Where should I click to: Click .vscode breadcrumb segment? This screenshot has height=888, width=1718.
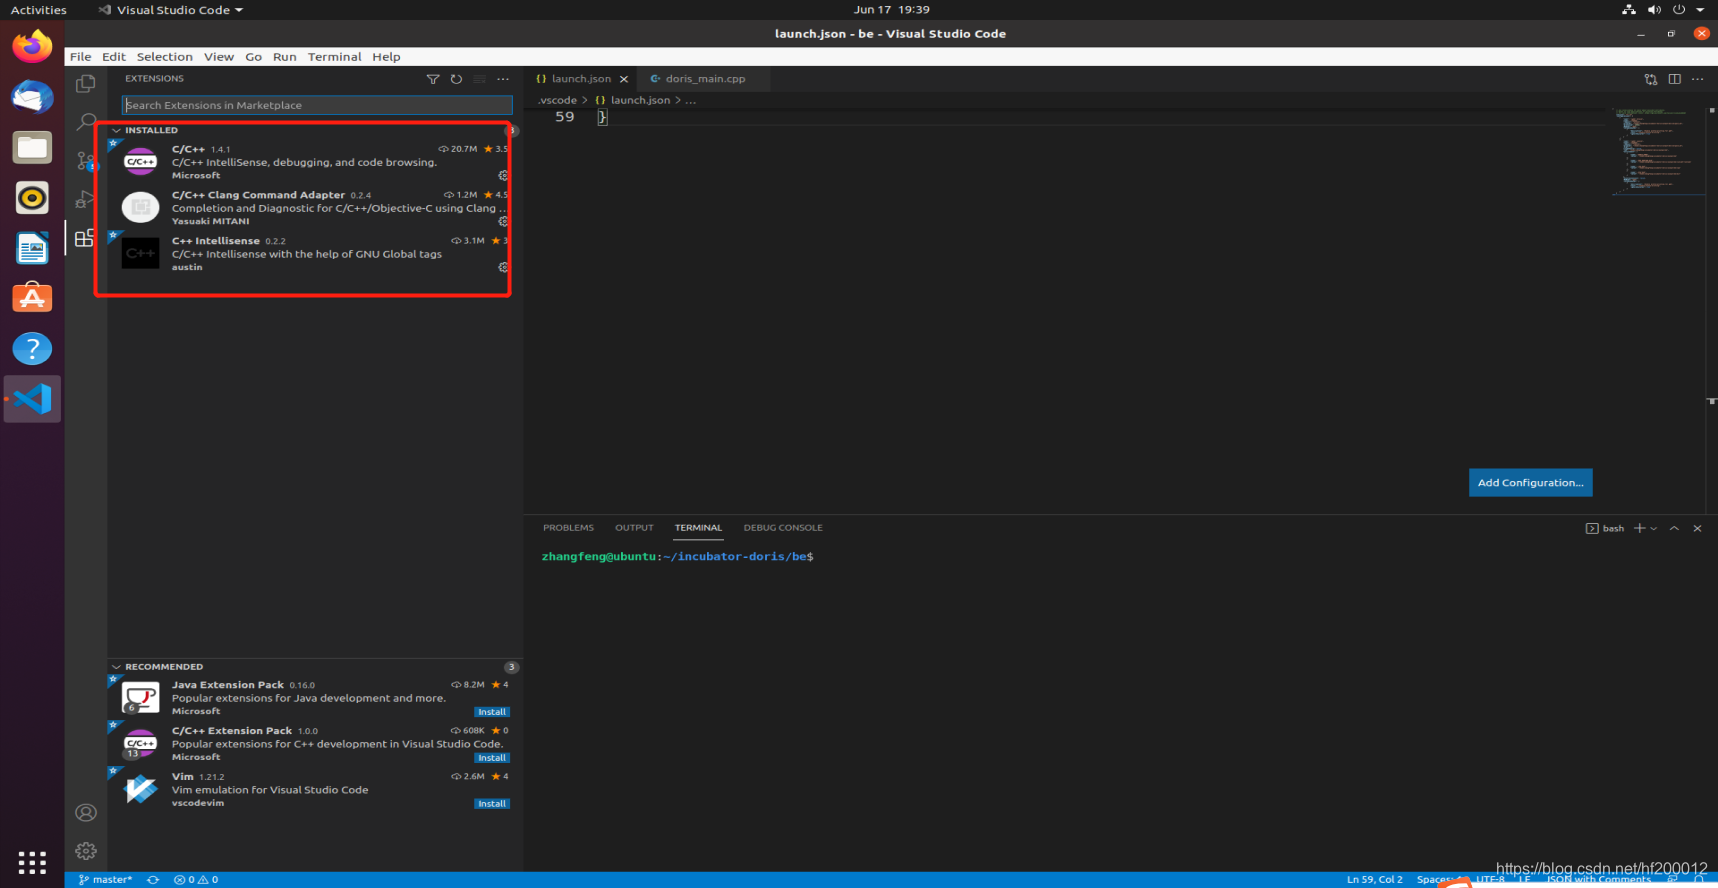coord(557,100)
